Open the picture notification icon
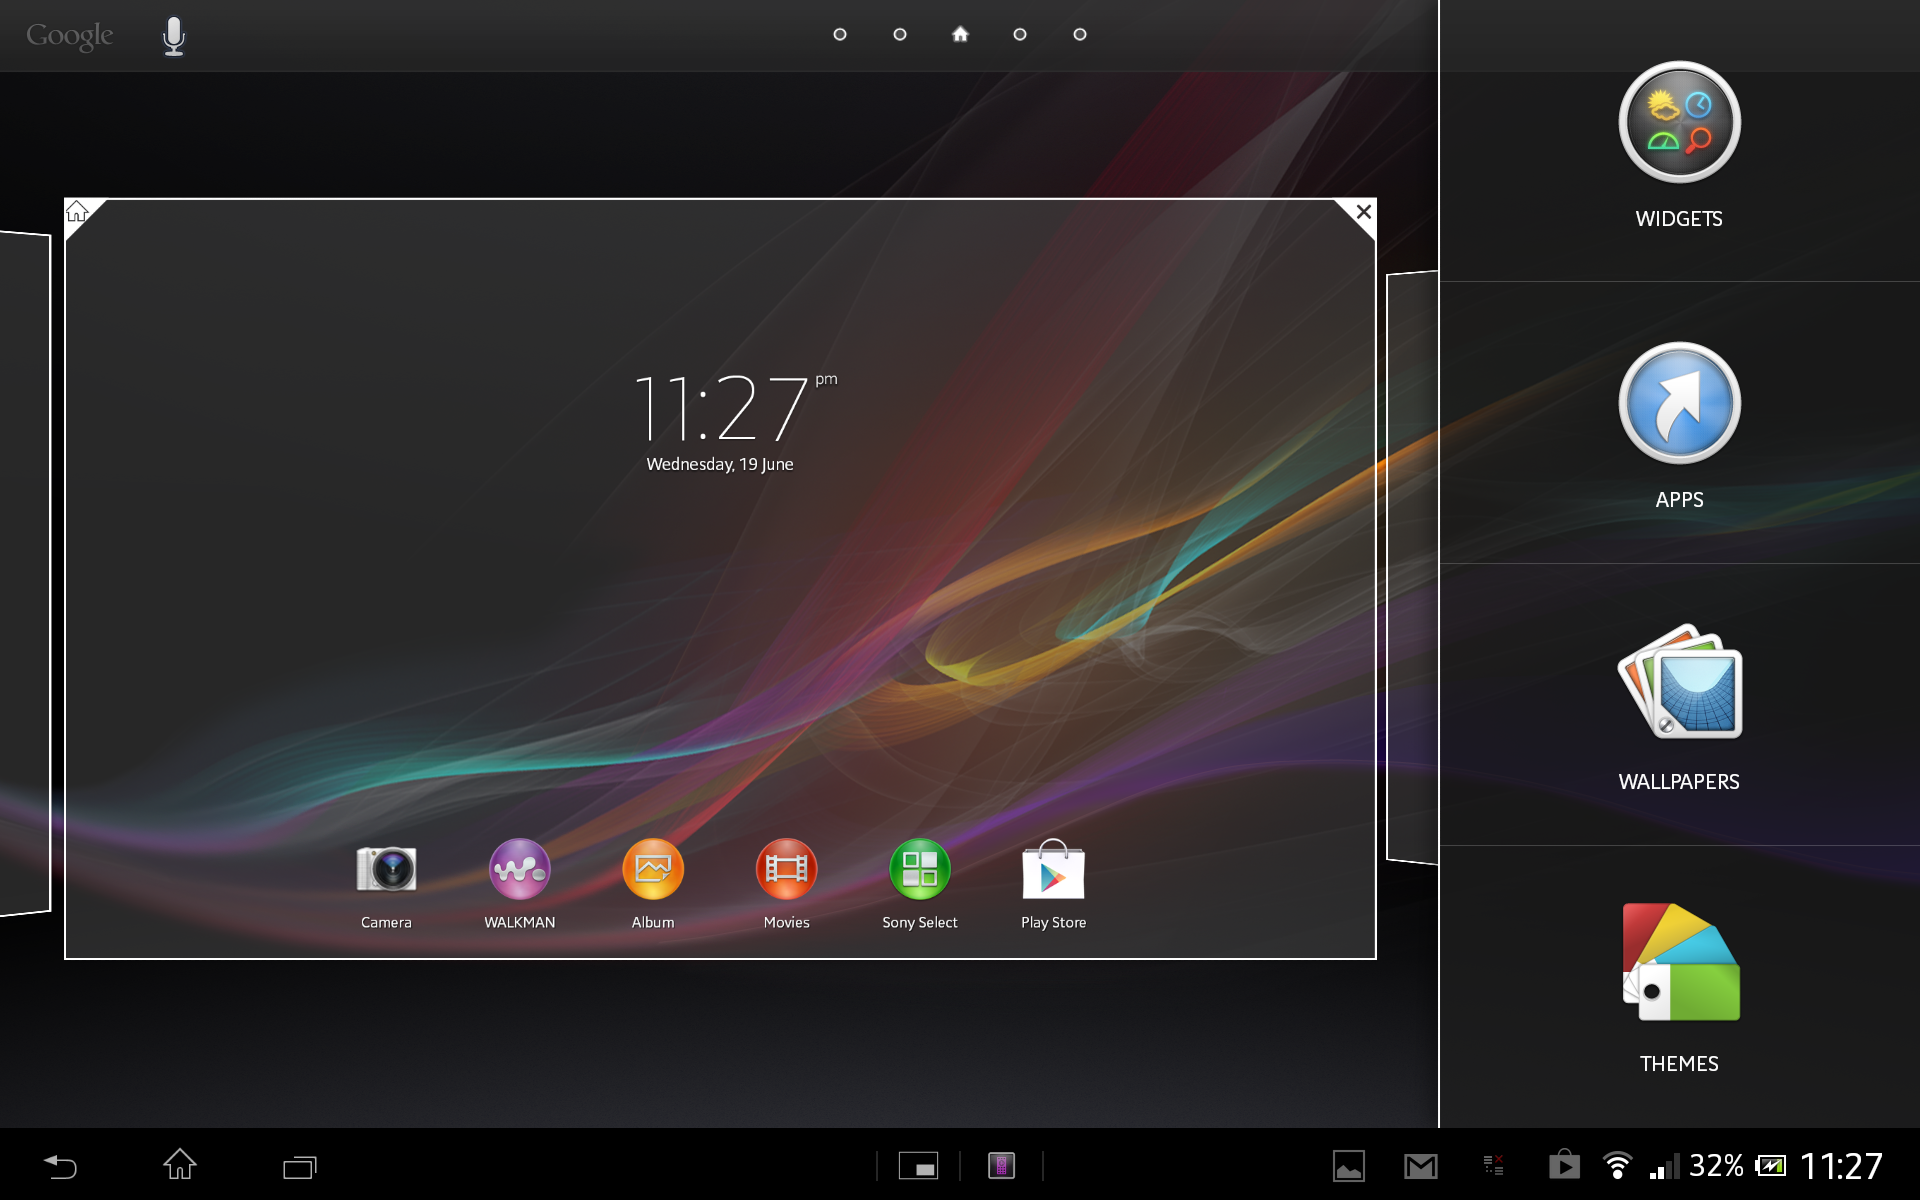Image resolution: width=1920 pixels, height=1200 pixels. coord(1349,1166)
